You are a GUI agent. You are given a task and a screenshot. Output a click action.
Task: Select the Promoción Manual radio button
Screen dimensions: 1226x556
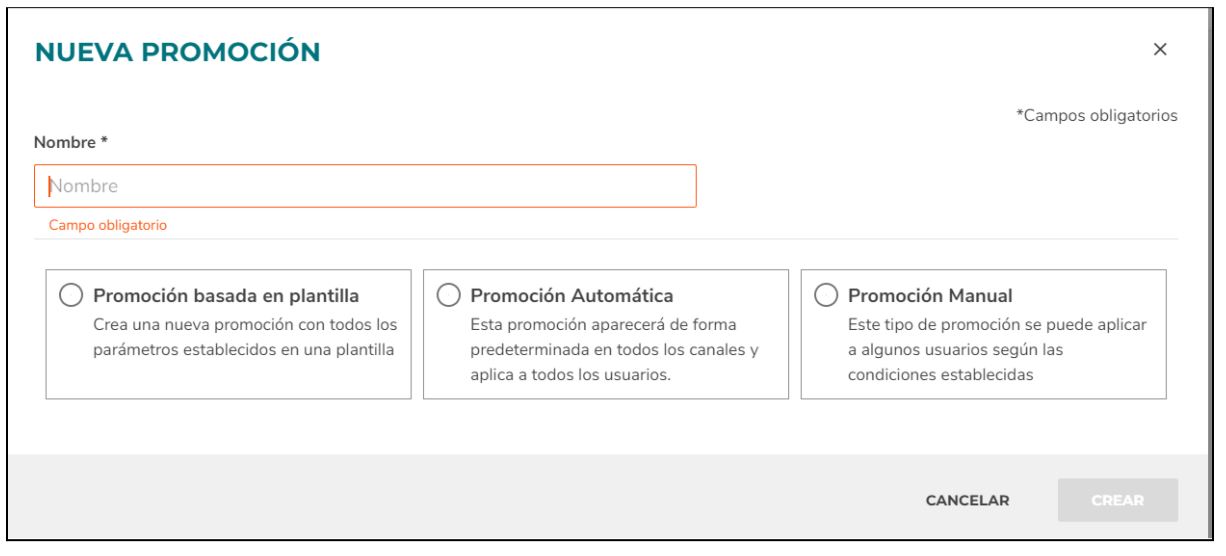coord(827,296)
